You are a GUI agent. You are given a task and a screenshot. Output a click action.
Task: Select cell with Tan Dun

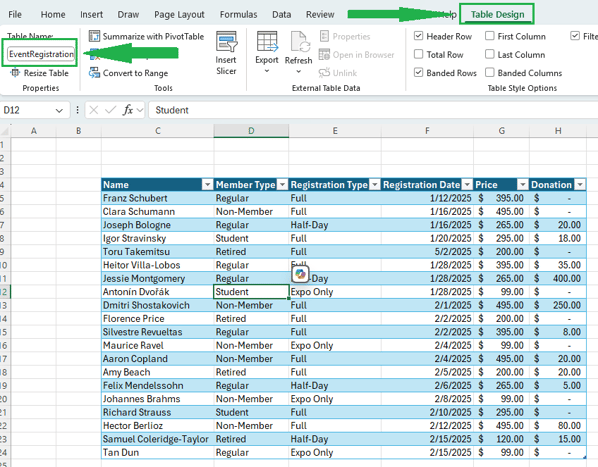(x=158, y=453)
